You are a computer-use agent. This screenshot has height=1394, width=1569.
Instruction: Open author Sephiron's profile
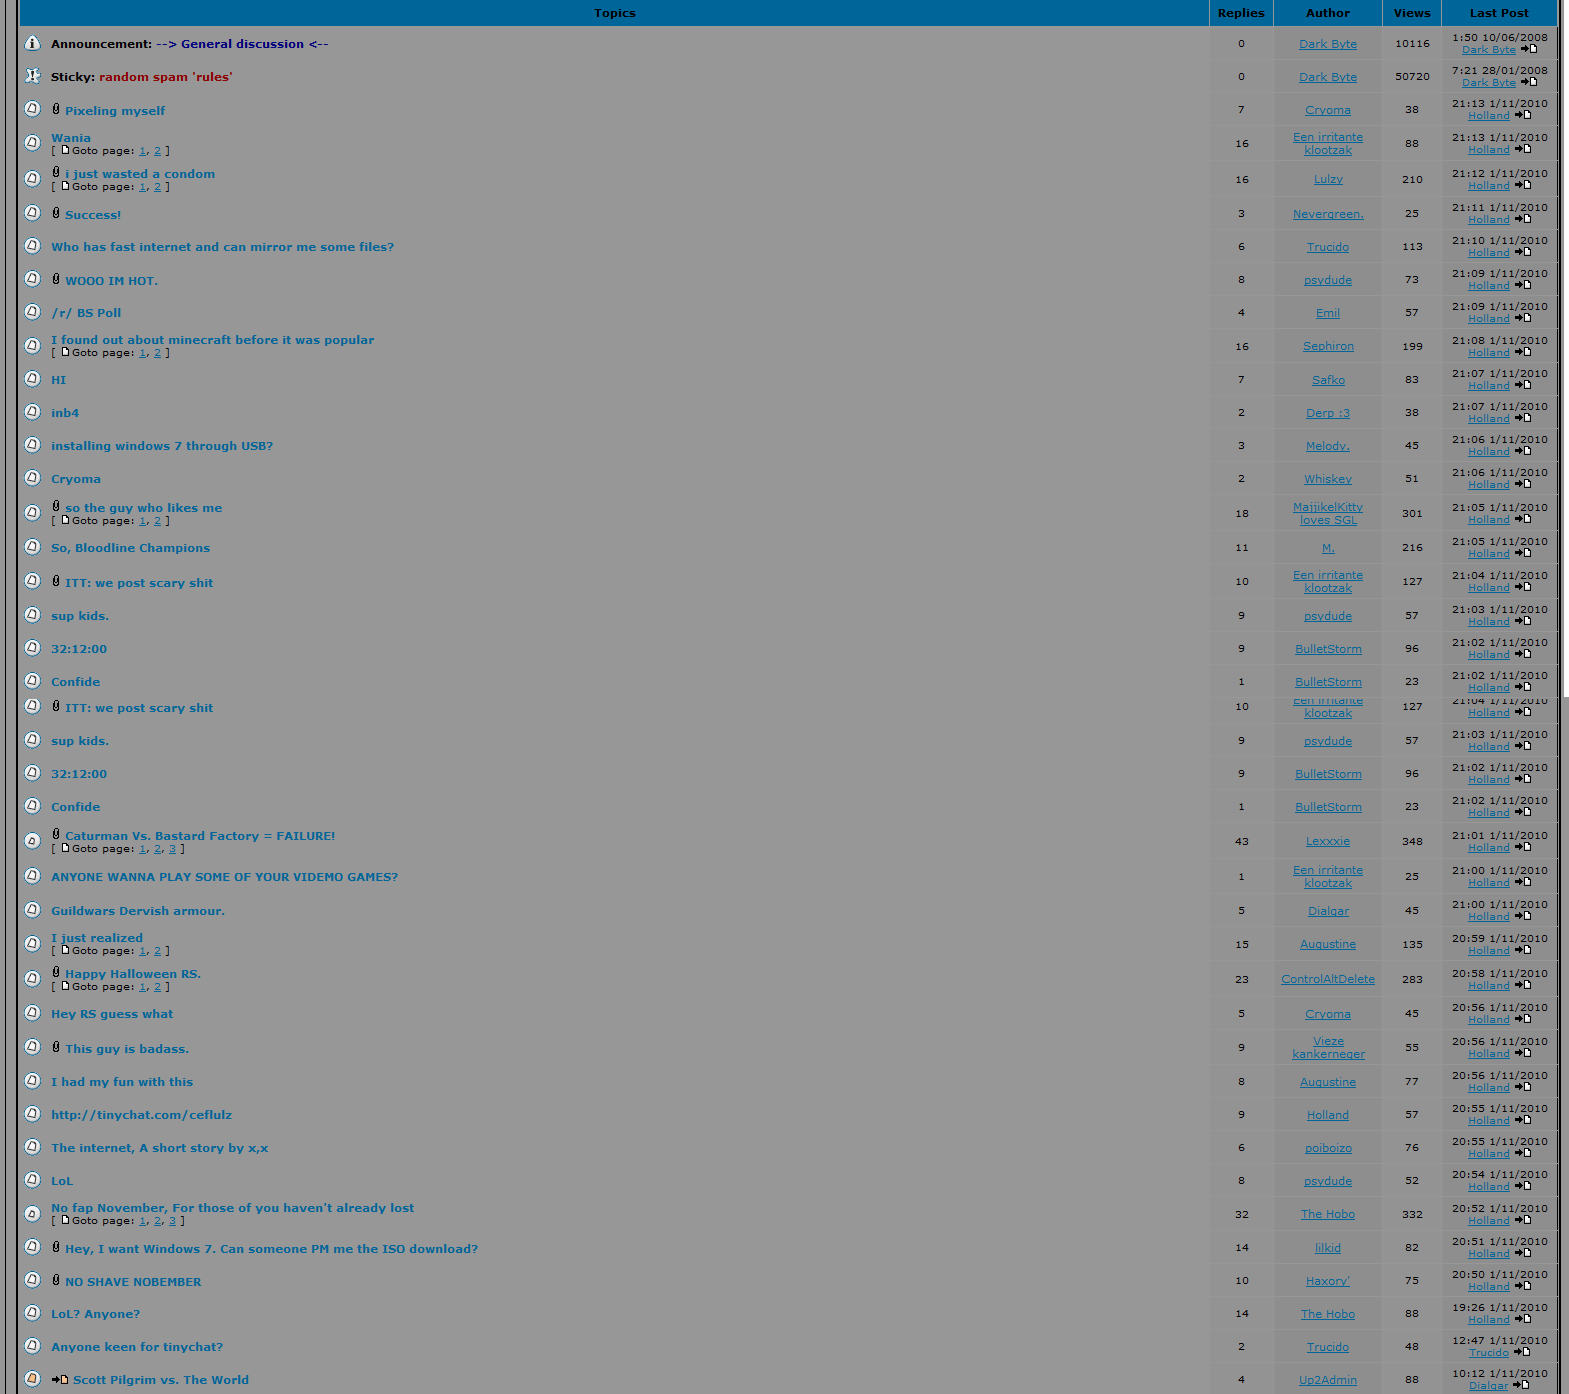coord(1328,346)
